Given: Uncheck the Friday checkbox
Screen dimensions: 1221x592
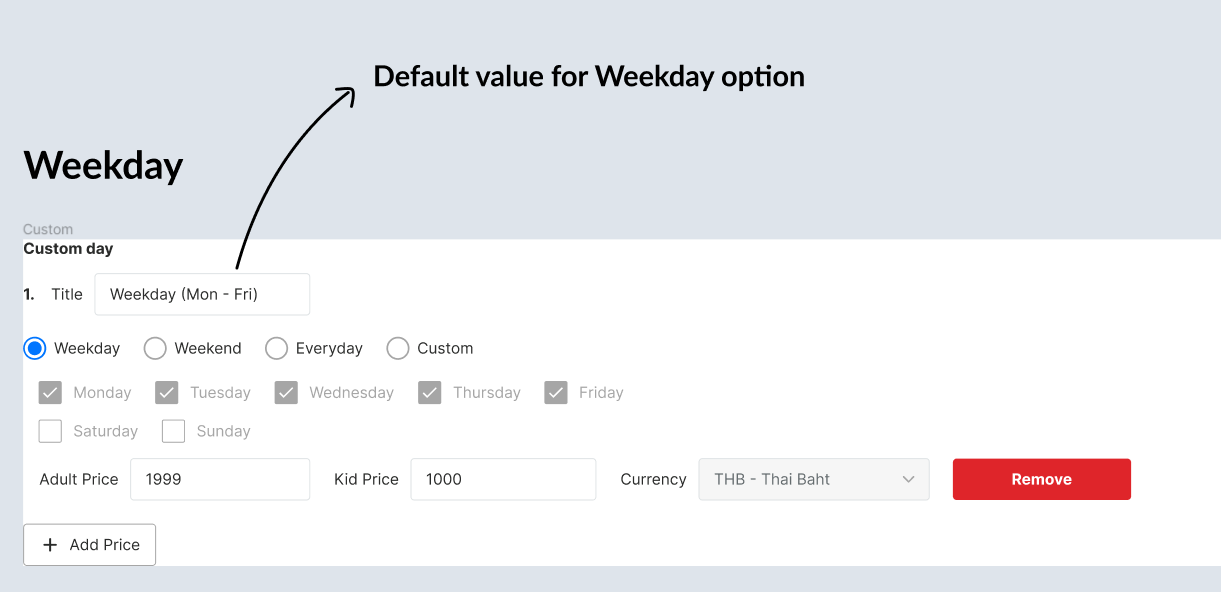Looking at the screenshot, I should tap(556, 392).
